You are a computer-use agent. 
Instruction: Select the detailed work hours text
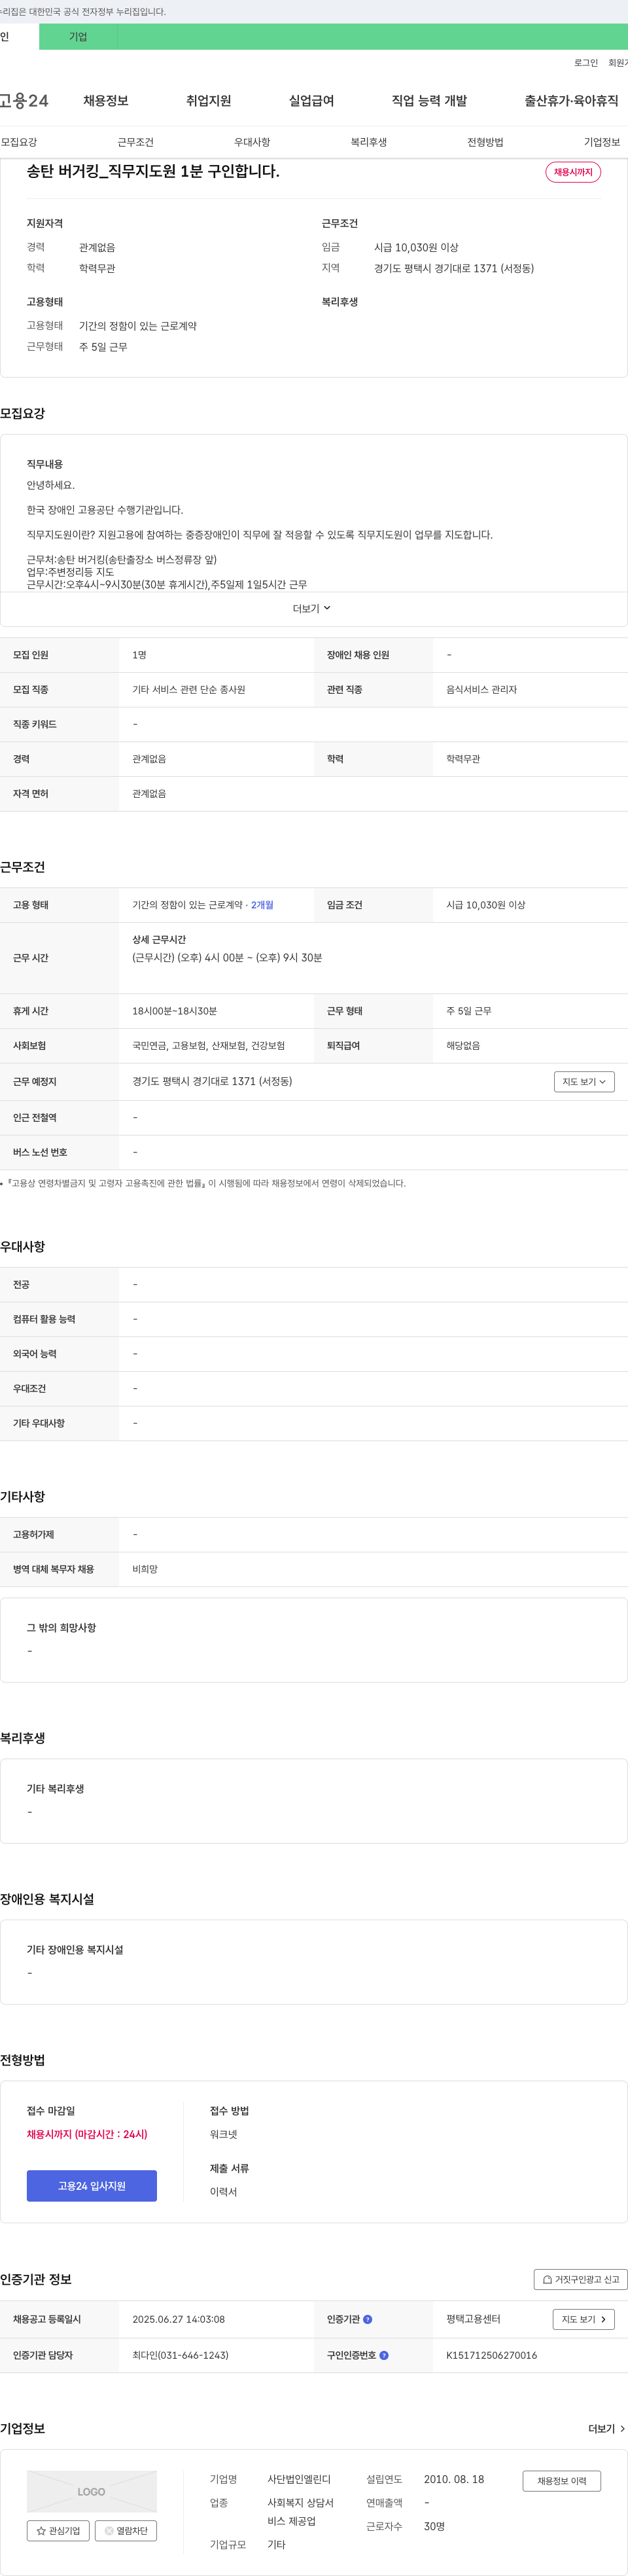[x=227, y=958]
